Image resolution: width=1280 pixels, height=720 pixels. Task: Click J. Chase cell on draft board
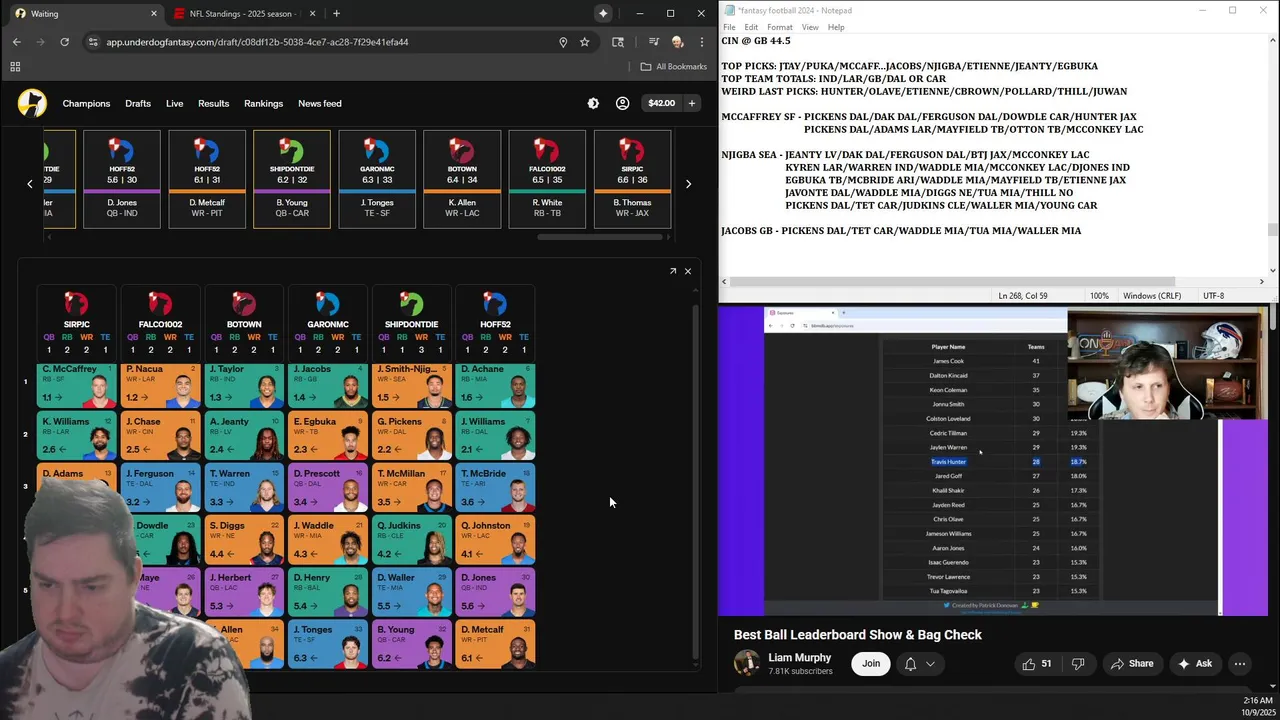coord(160,437)
